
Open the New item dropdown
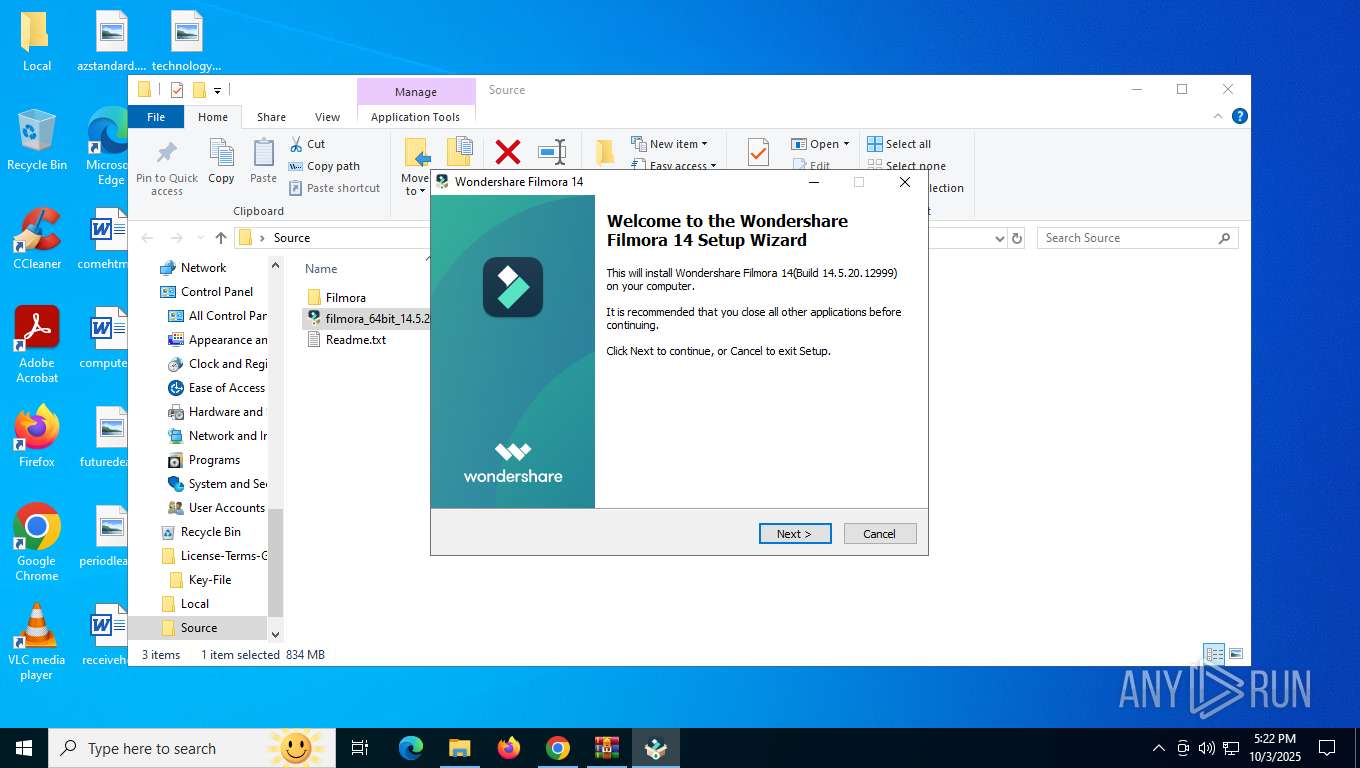670,144
